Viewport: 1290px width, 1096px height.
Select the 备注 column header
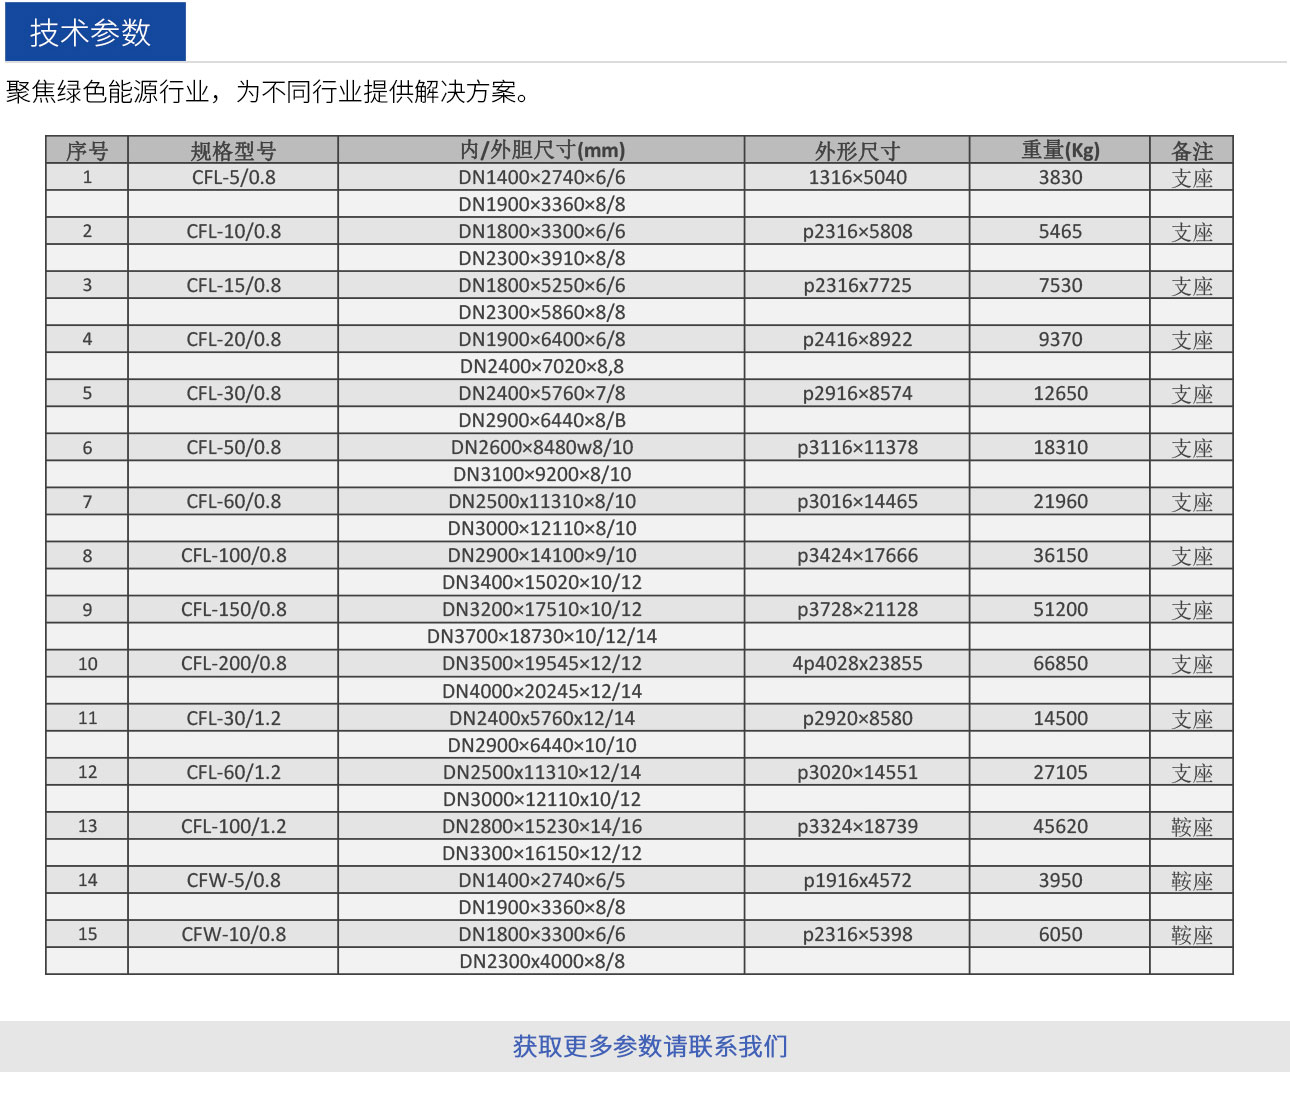pos(1191,151)
